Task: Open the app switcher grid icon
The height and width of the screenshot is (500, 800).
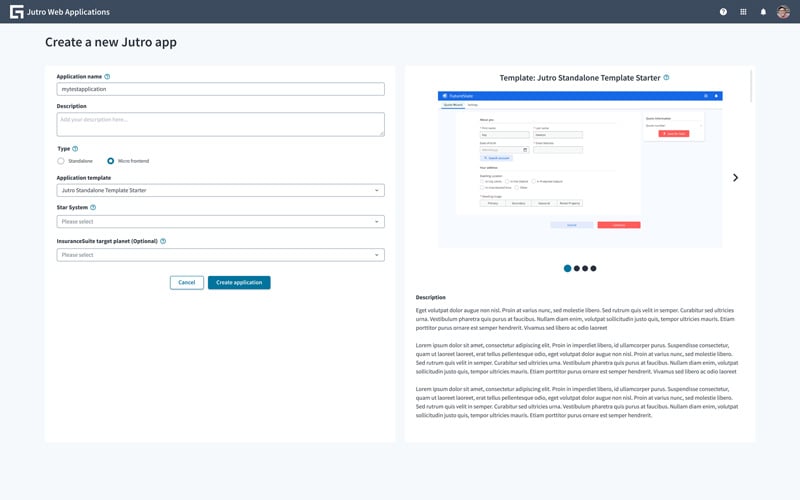Action: point(743,12)
